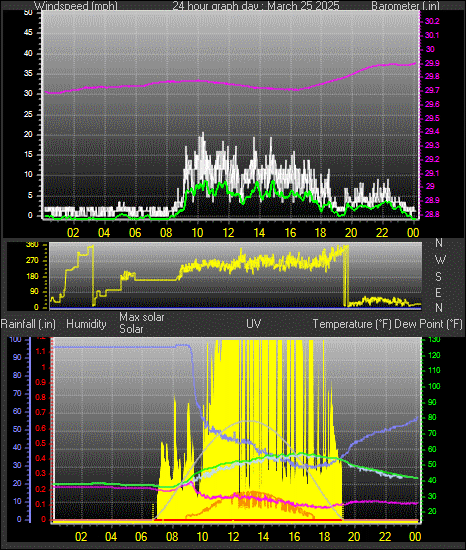Select the 29.1 barometer scale value
This screenshot has width=466, height=550.
[x=432, y=173]
